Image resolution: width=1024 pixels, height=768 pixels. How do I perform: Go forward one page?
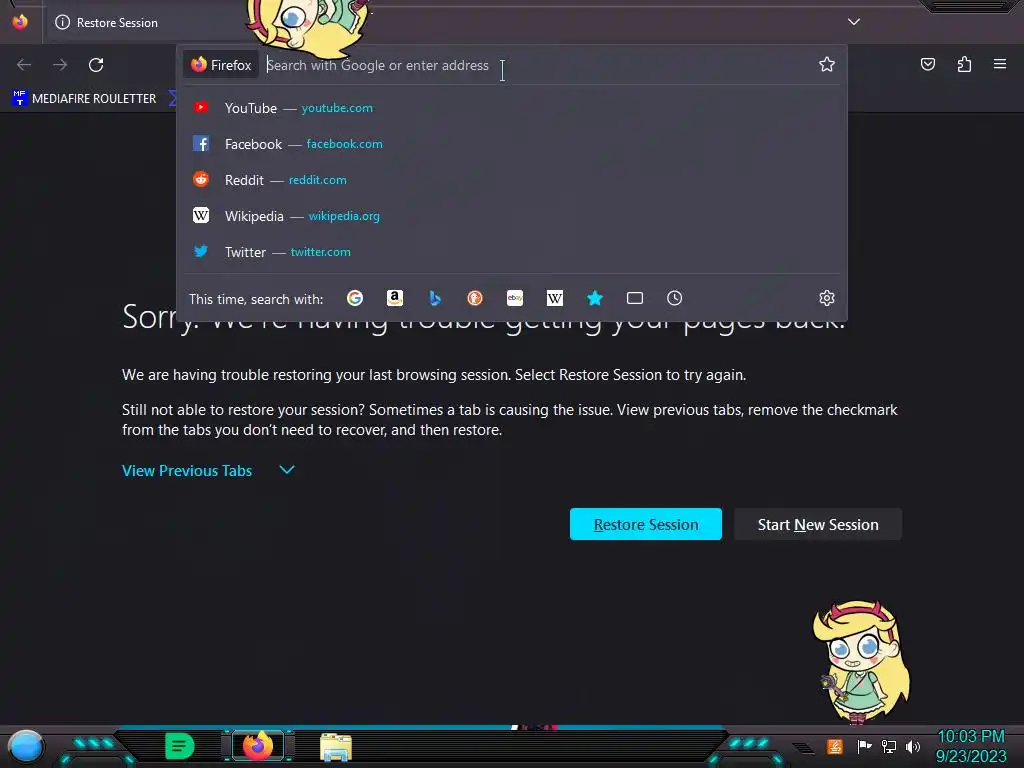pos(60,65)
